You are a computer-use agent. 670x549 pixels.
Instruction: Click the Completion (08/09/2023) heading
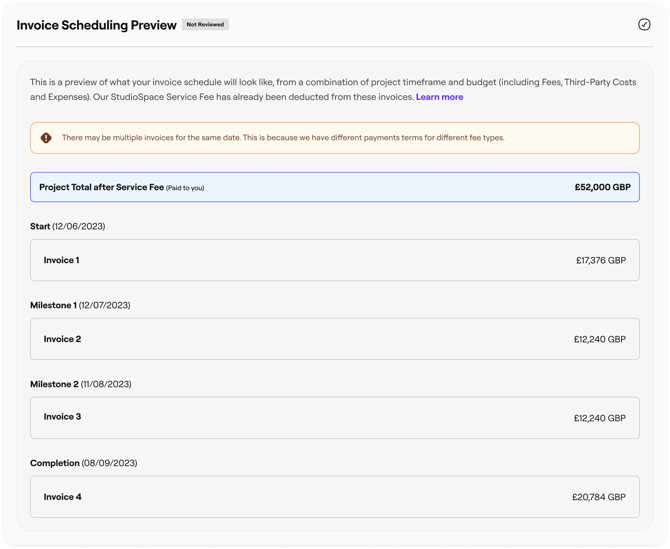point(84,463)
